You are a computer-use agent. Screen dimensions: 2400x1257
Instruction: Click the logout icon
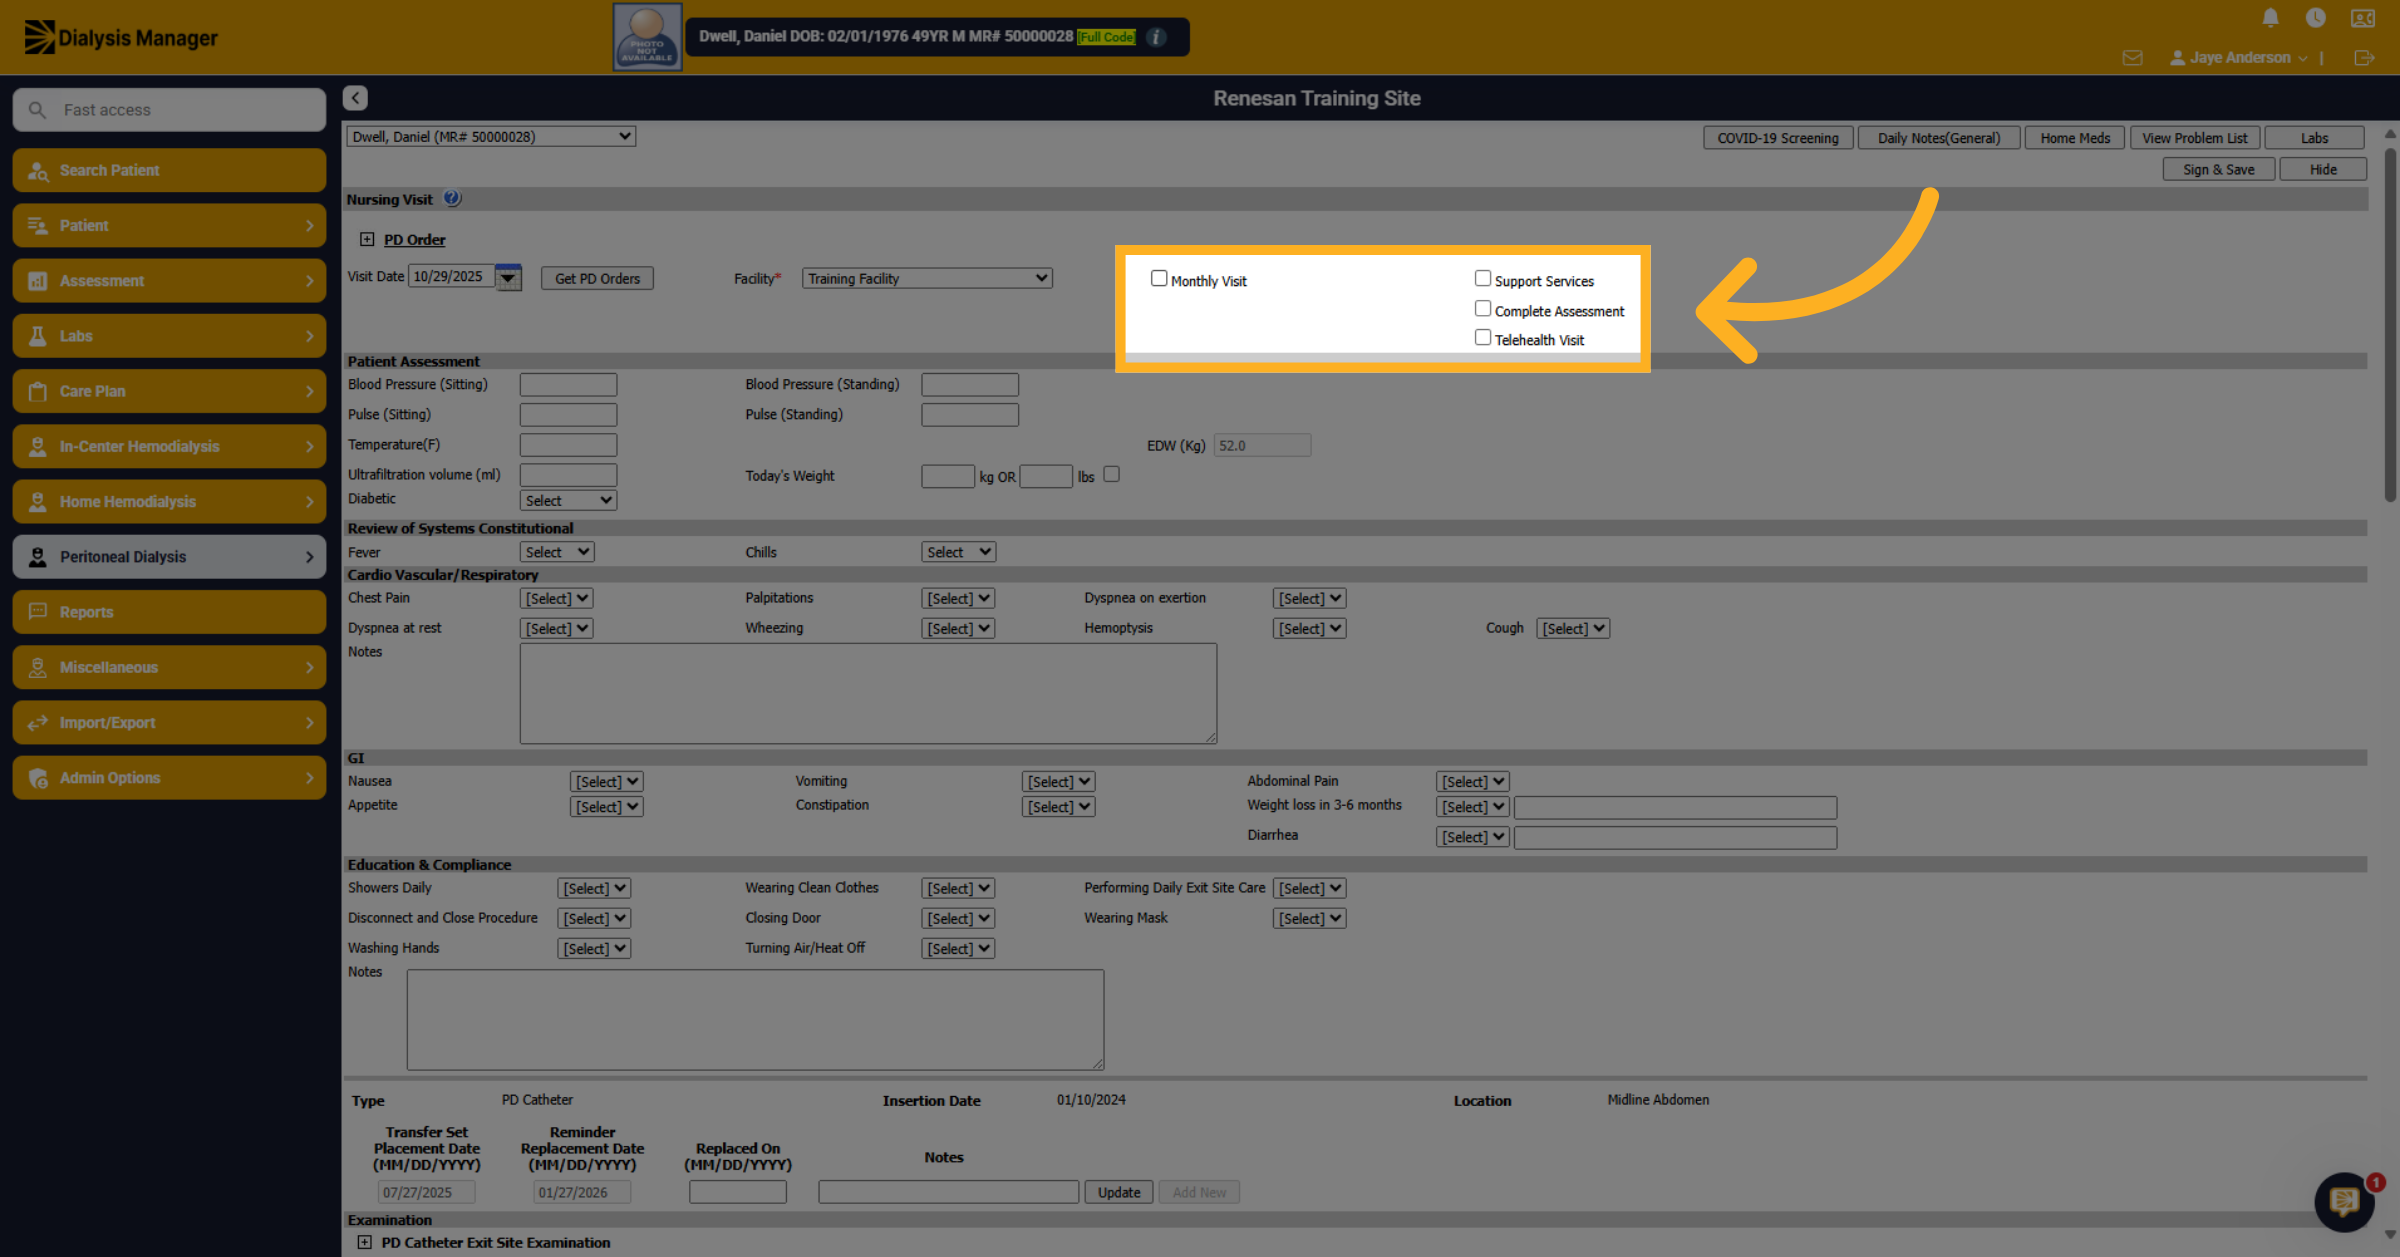[2364, 58]
